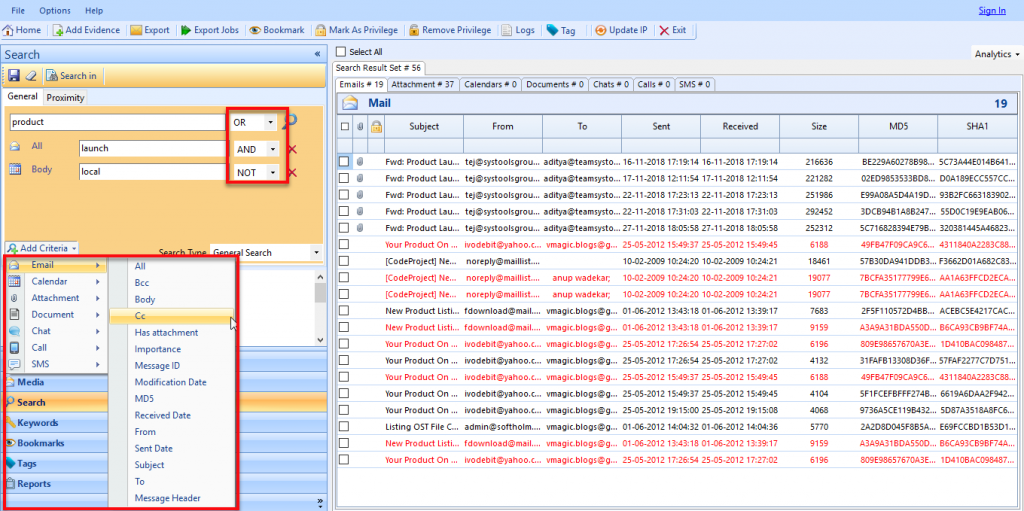Viewport: 1024px width, 511px height.
Task: Open the Add Criteria dropdown
Action: point(42,248)
